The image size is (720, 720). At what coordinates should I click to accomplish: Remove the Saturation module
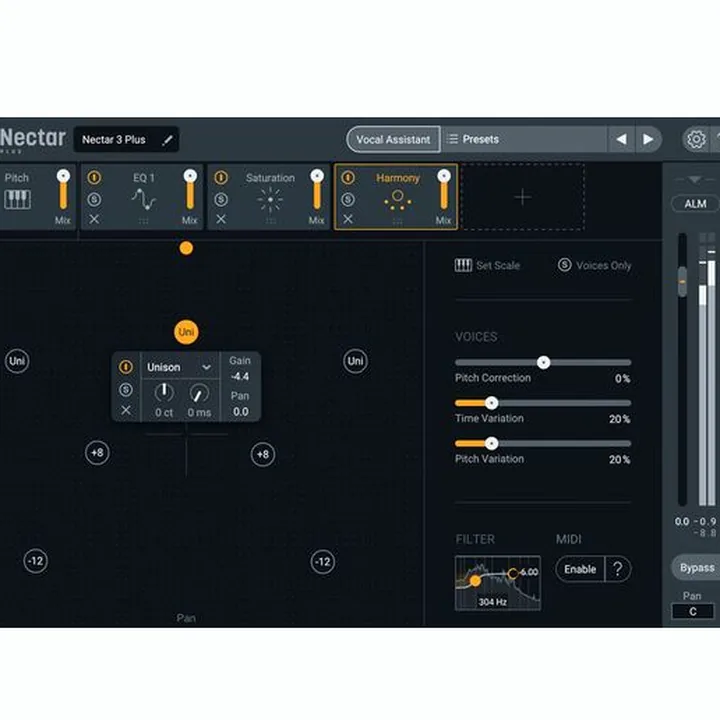(x=221, y=219)
